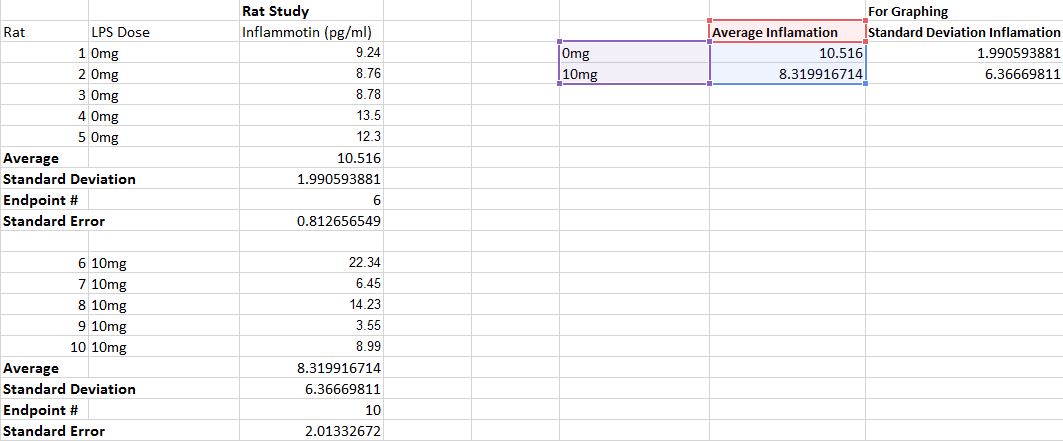
Task: Select the Standard Error value 0.812656549
Action: (310, 221)
